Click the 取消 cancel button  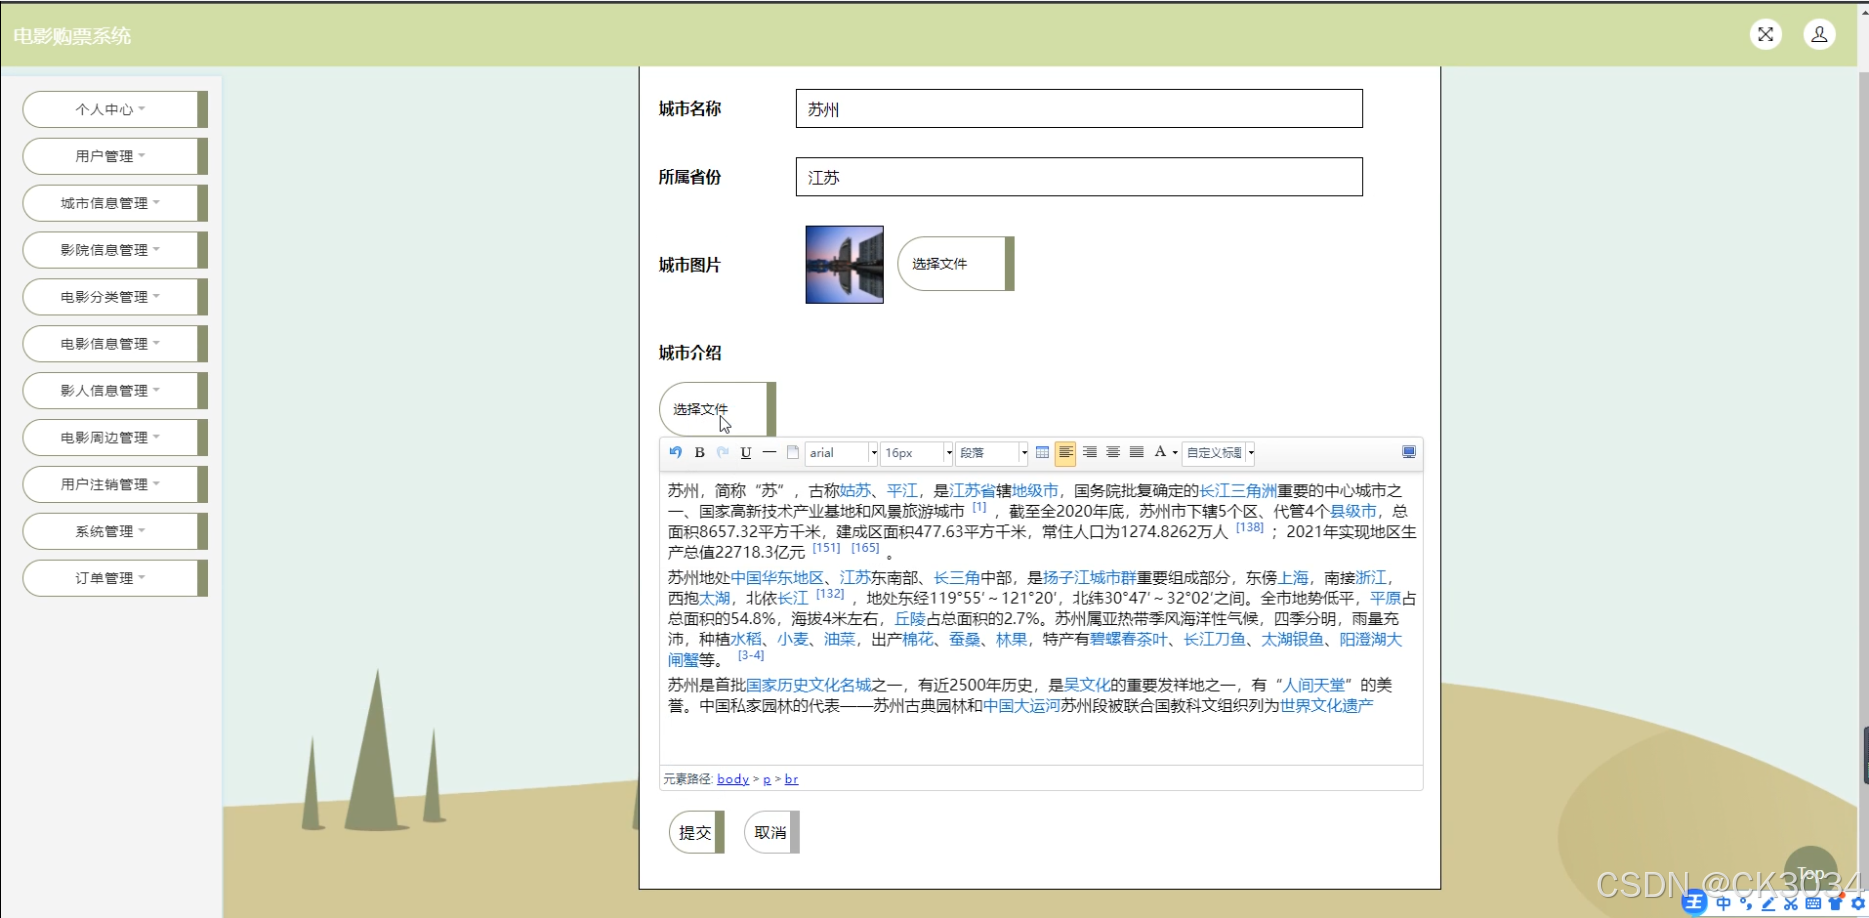coord(771,832)
